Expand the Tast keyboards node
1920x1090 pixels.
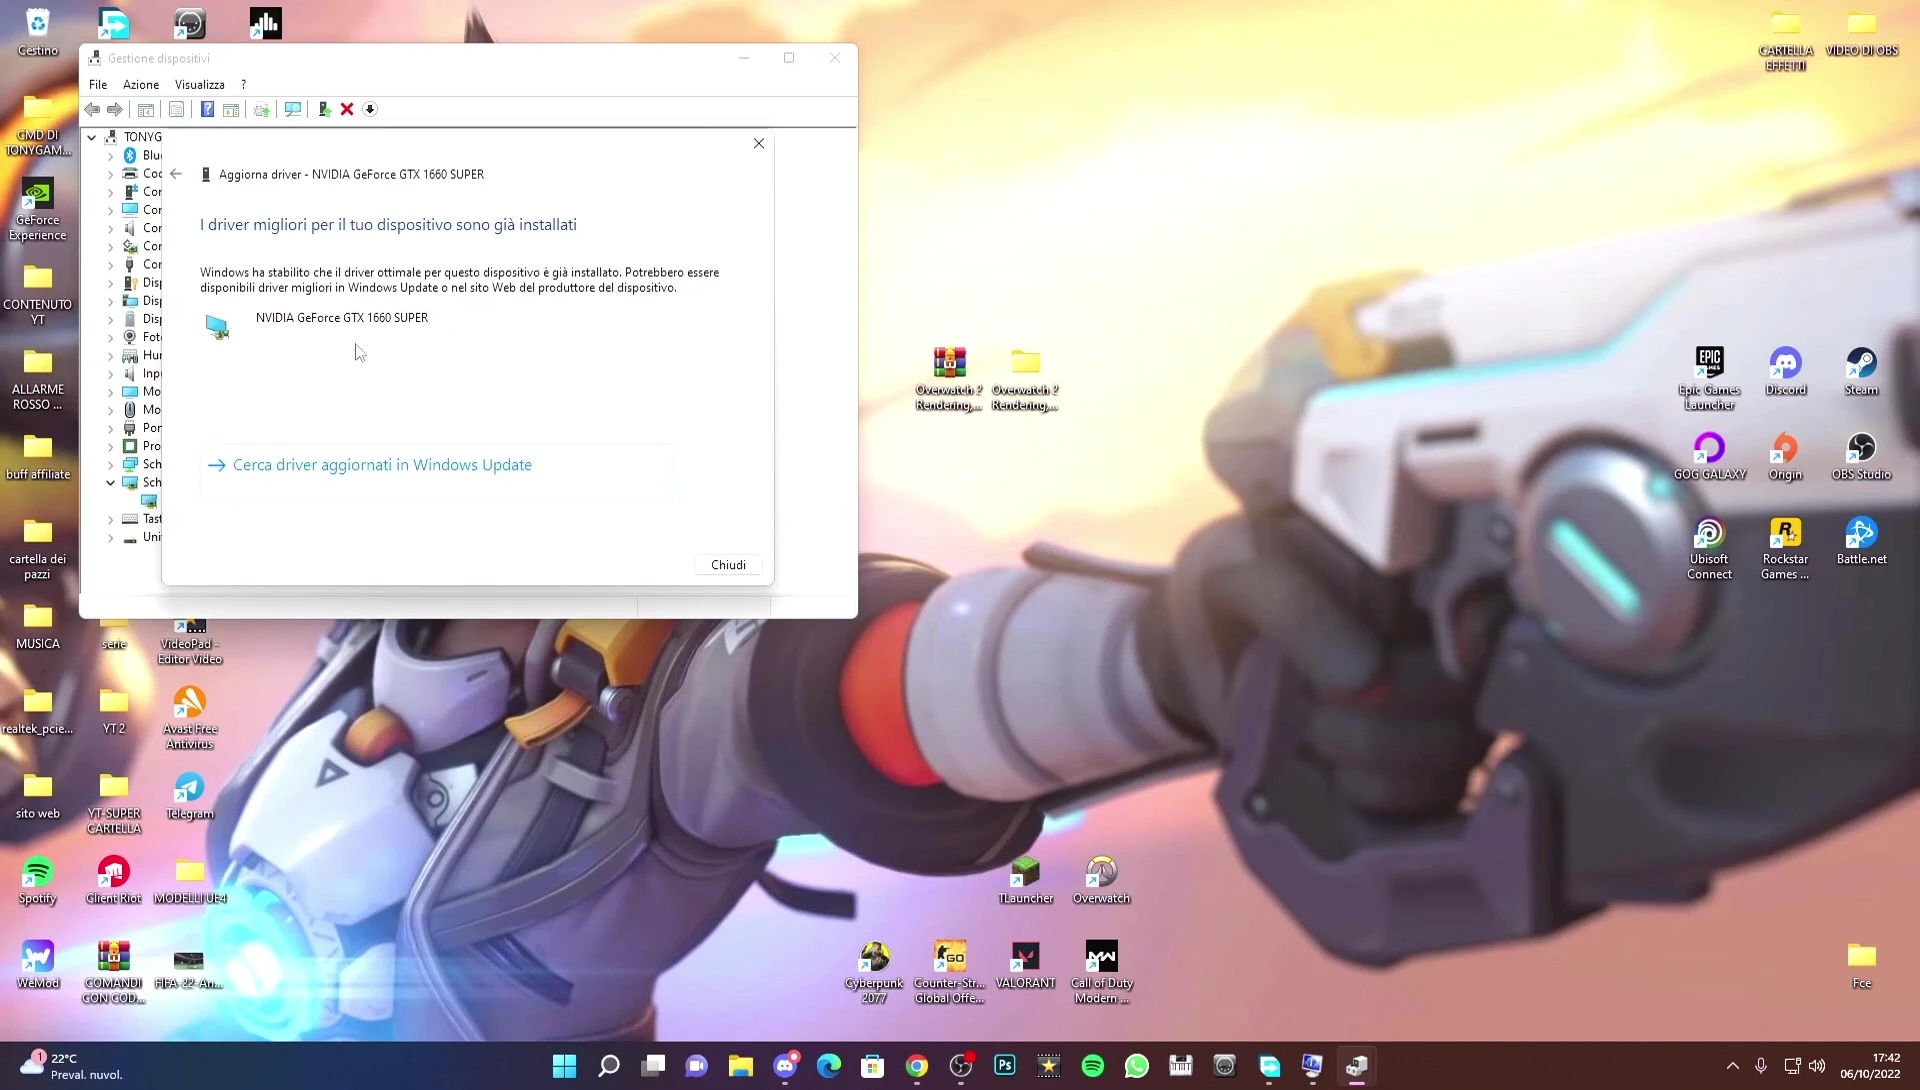point(110,520)
